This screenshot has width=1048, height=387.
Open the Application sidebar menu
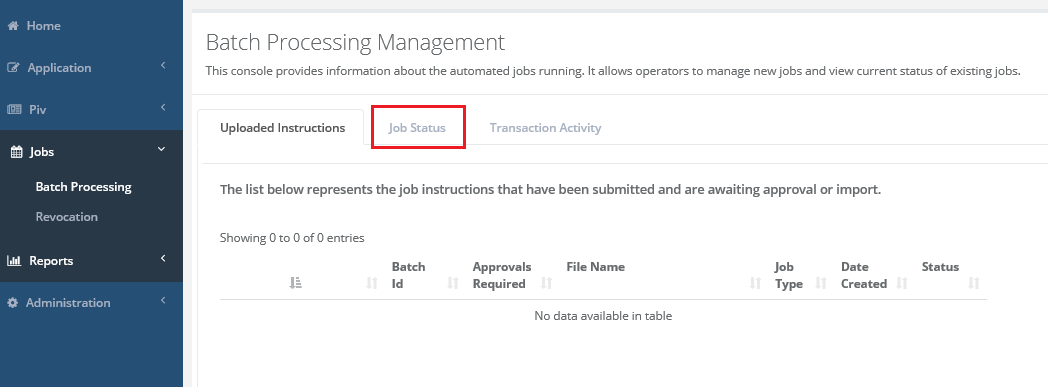pos(59,68)
